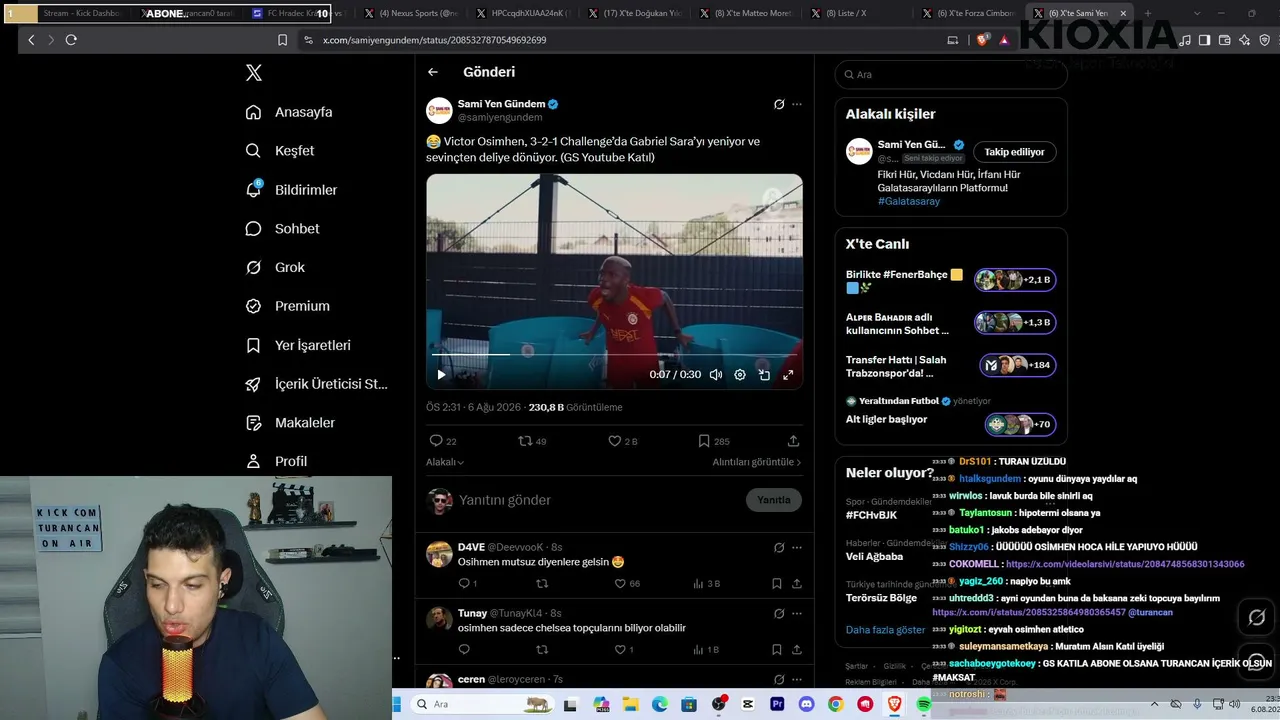Viewport: 1280px width, 720px height.
Task: Open Grok icon on Tunay's reply
Action: click(x=779, y=613)
